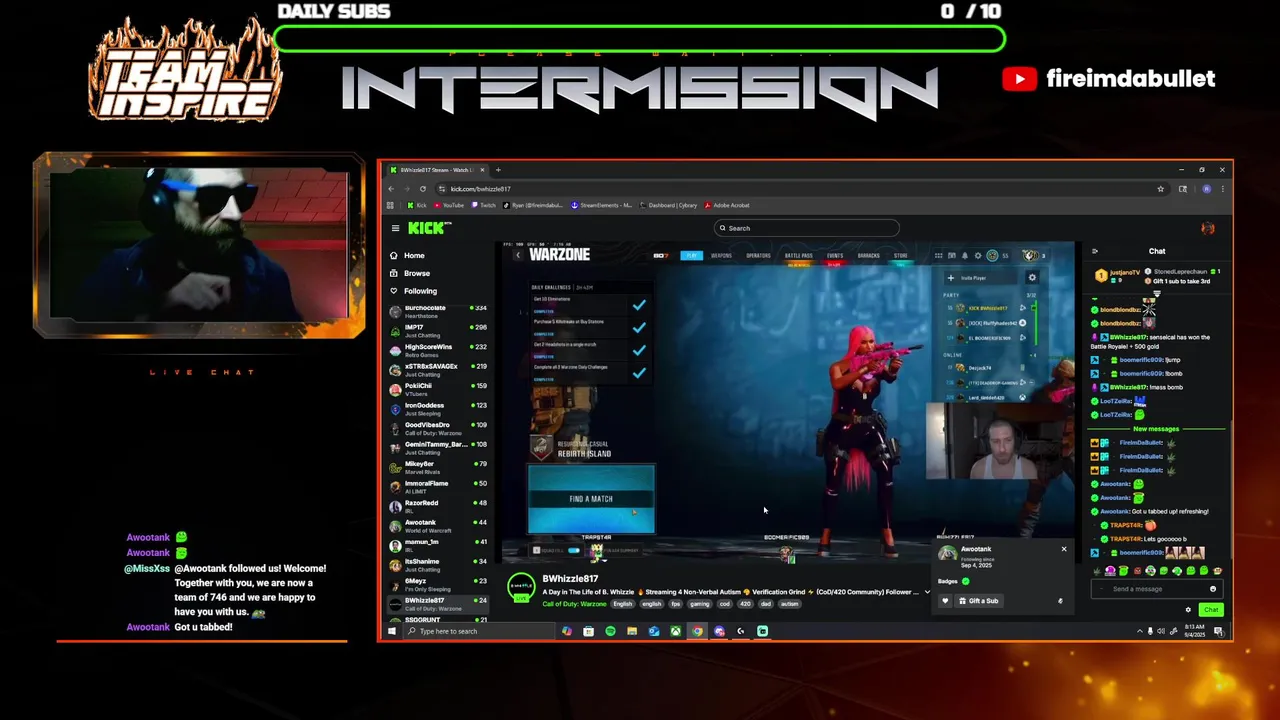Click the gaming stream tag
Image resolution: width=1280 pixels, height=720 pixels.
coord(699,604)
